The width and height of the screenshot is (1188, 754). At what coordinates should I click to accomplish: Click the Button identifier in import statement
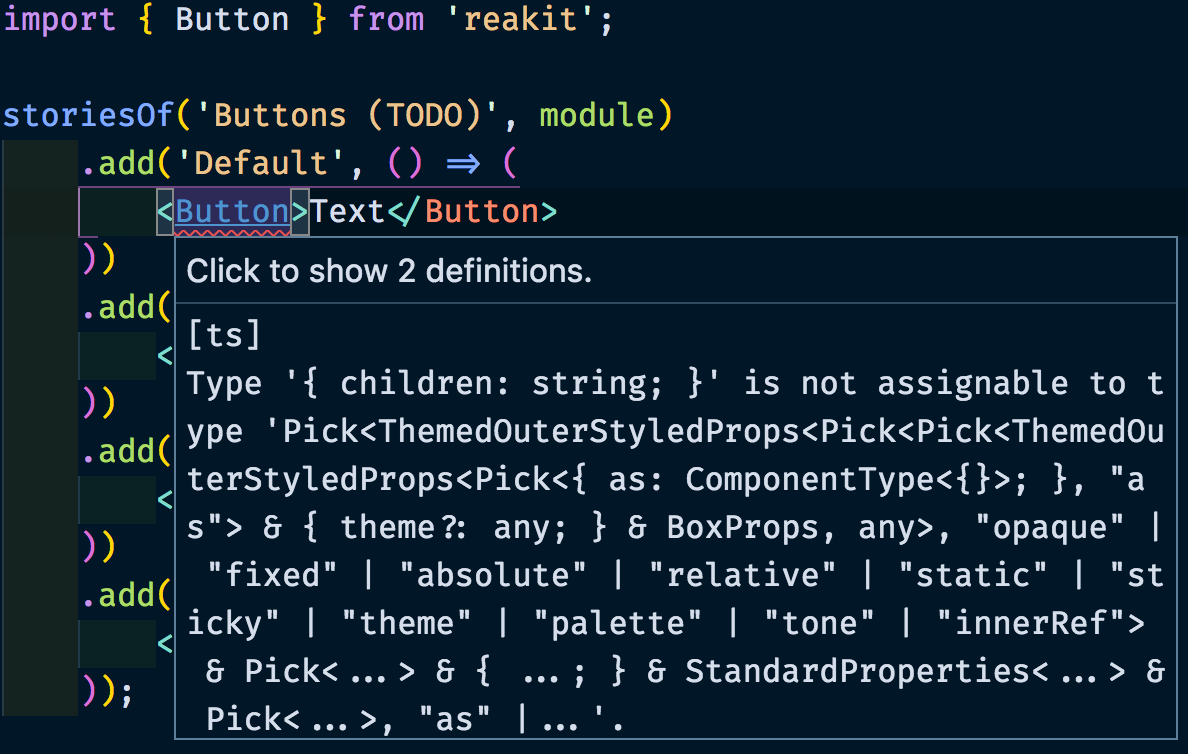coord(232,19)
